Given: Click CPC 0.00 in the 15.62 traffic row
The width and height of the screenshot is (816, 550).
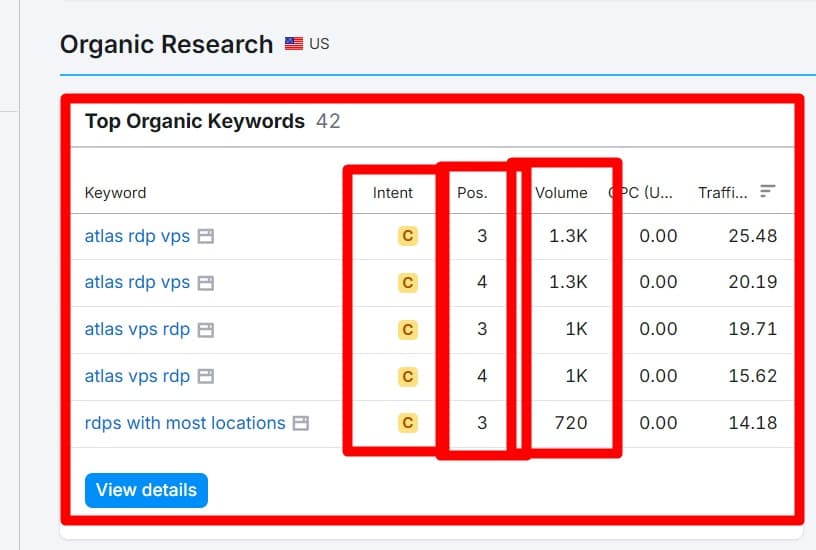Looking at the screenshot, I should coord(658,376).
